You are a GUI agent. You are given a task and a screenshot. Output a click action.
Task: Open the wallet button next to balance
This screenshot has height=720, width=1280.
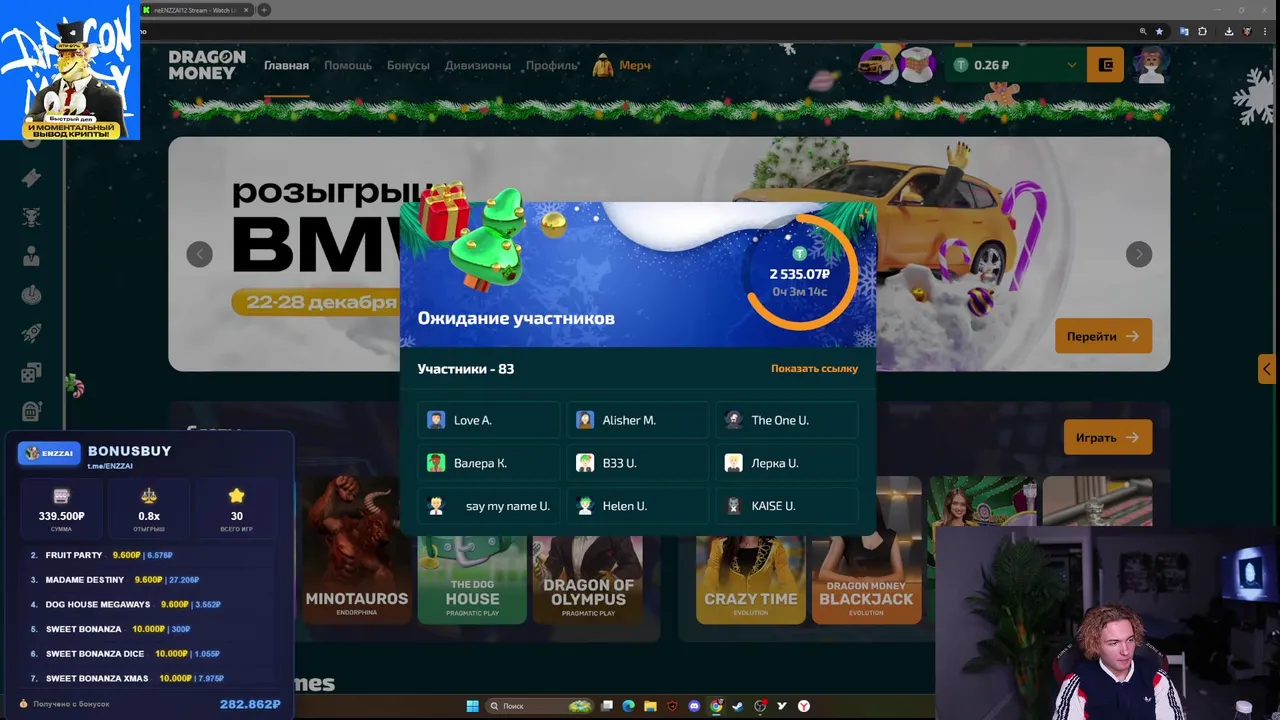(1105, 65)
